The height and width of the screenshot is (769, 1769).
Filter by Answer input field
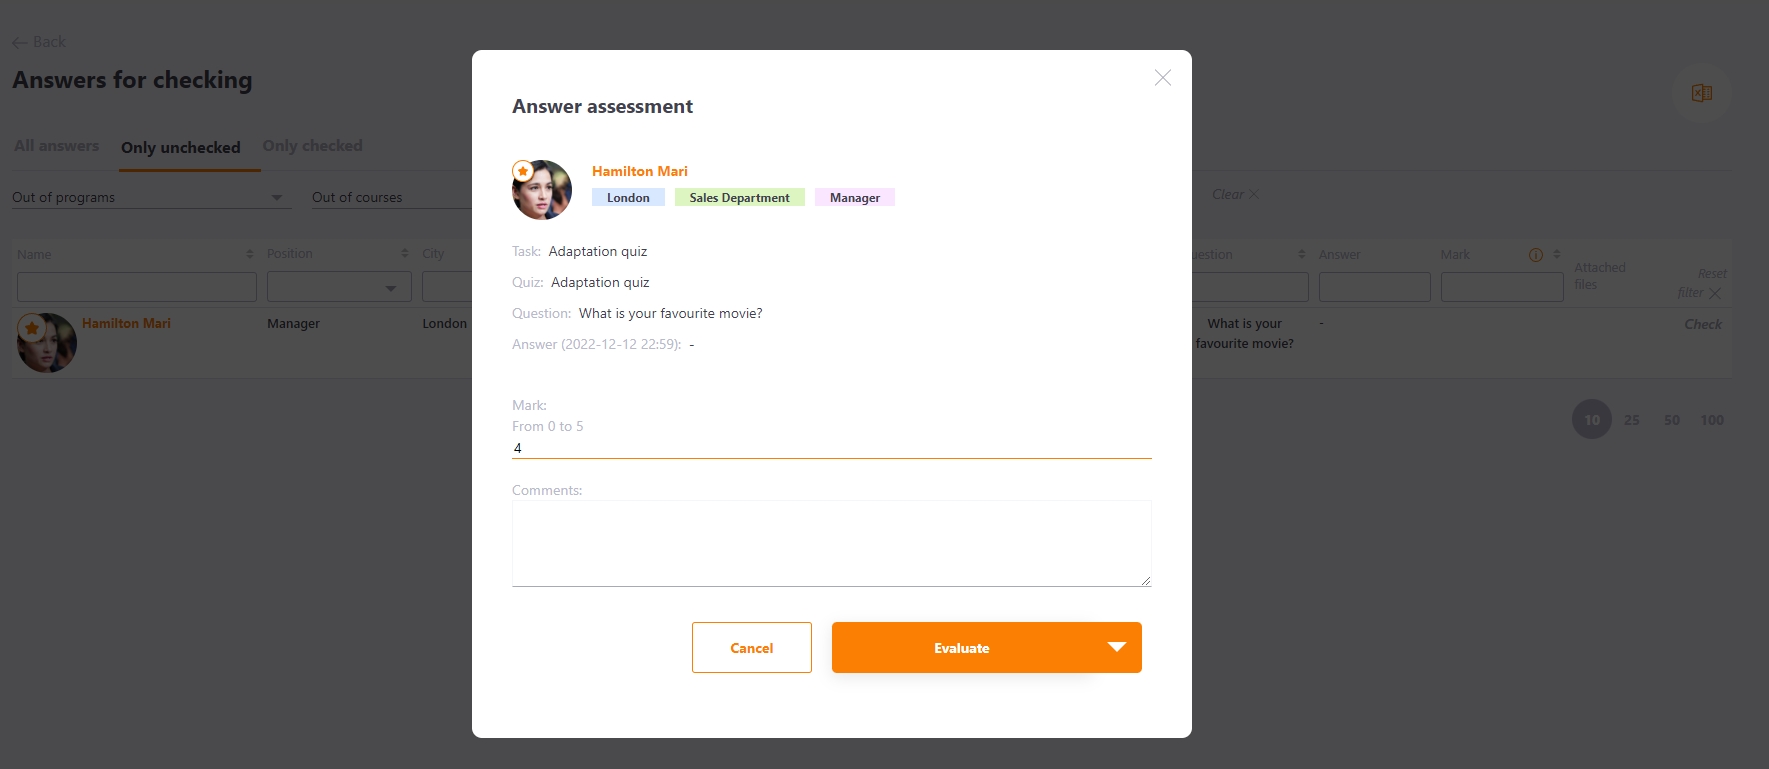[x=1375, y=287]
